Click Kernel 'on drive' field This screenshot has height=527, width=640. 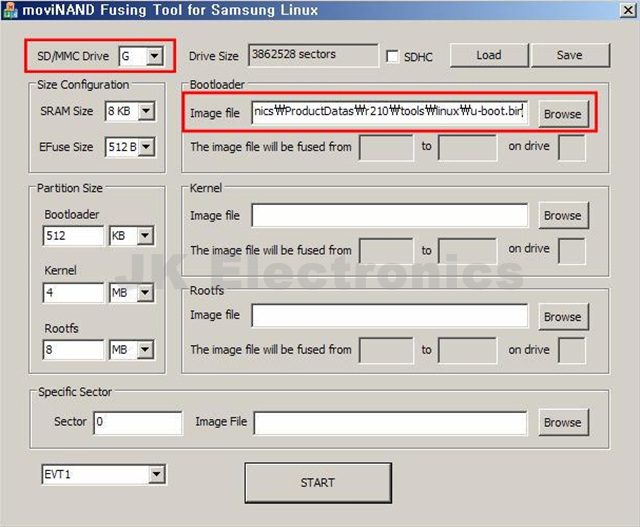[571, 251]
